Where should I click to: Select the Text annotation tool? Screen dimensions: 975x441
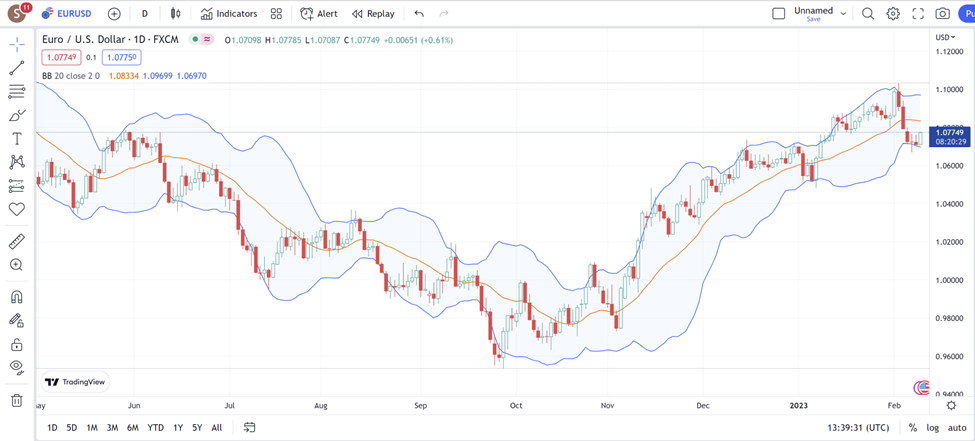[x=17, y=138]
